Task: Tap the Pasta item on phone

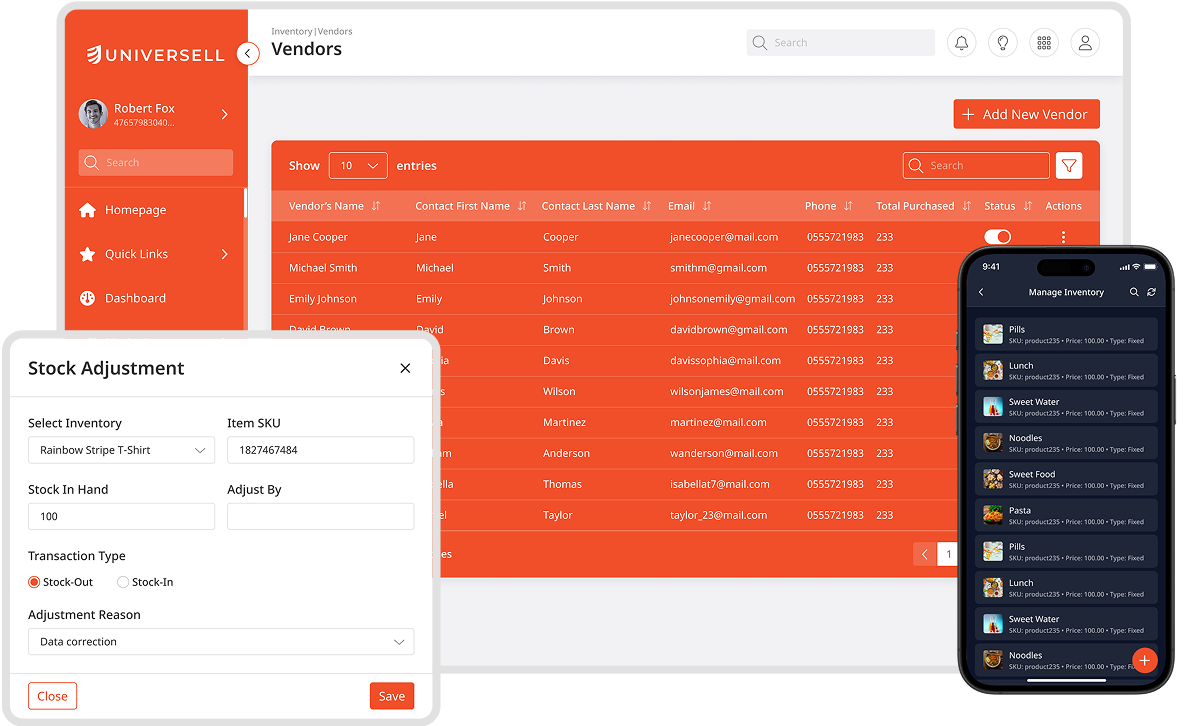Action: (1066, 515)
